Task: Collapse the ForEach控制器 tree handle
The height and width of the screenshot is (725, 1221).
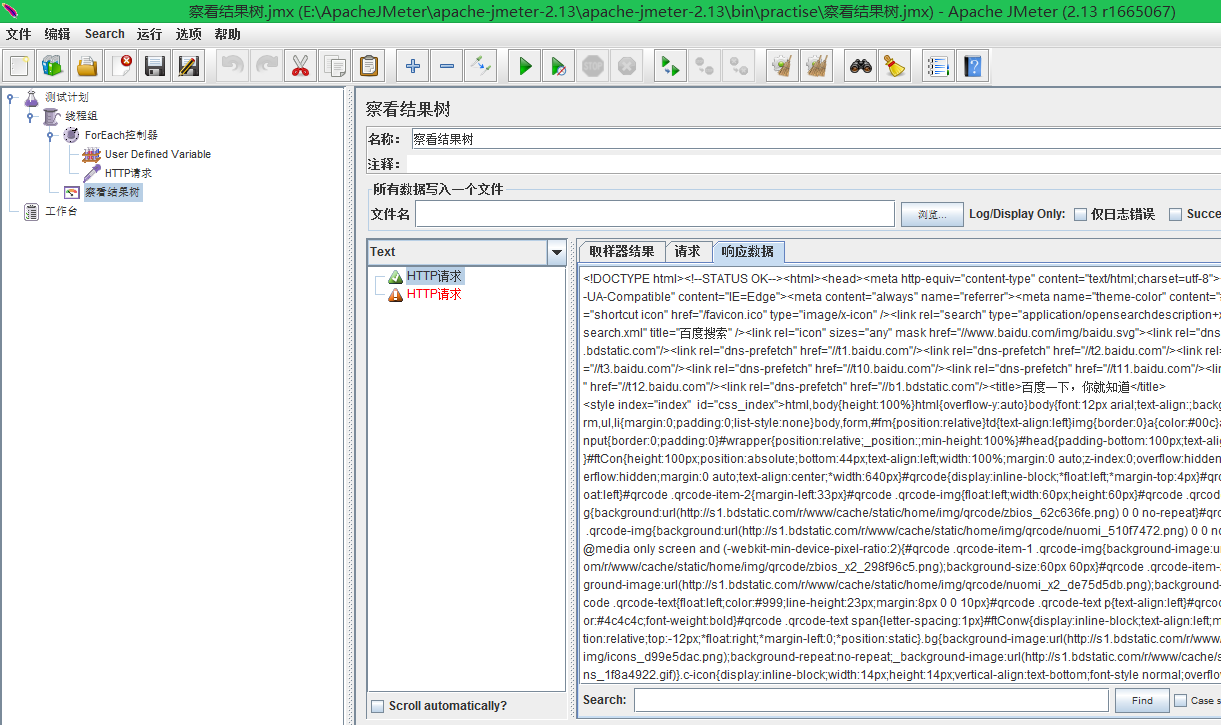Action: click(x=50, y=136)
